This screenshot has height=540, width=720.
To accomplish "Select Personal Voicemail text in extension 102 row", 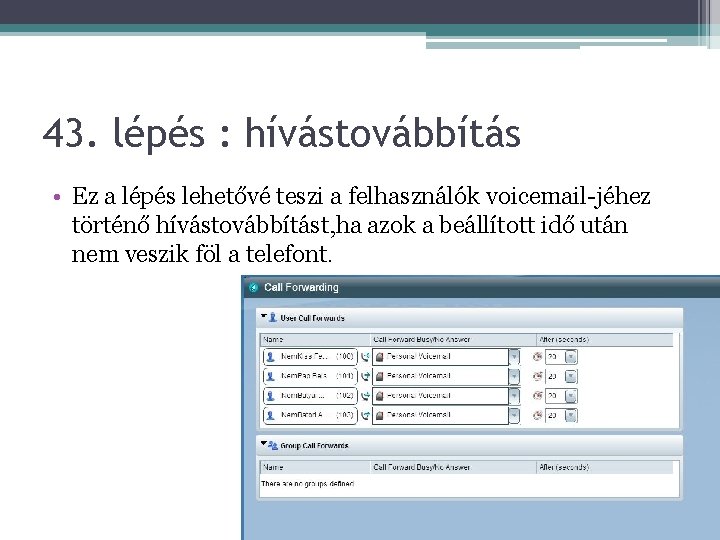I will [x=419, y=395].
